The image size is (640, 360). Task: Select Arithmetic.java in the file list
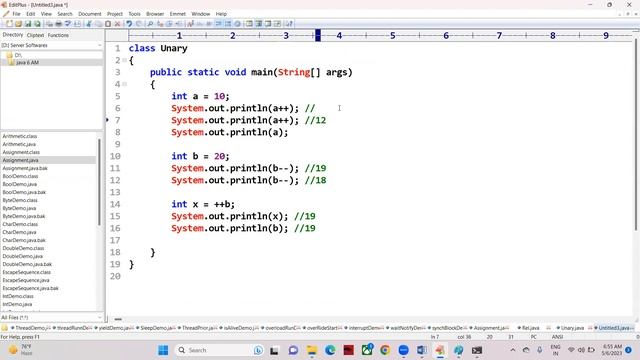19,144
